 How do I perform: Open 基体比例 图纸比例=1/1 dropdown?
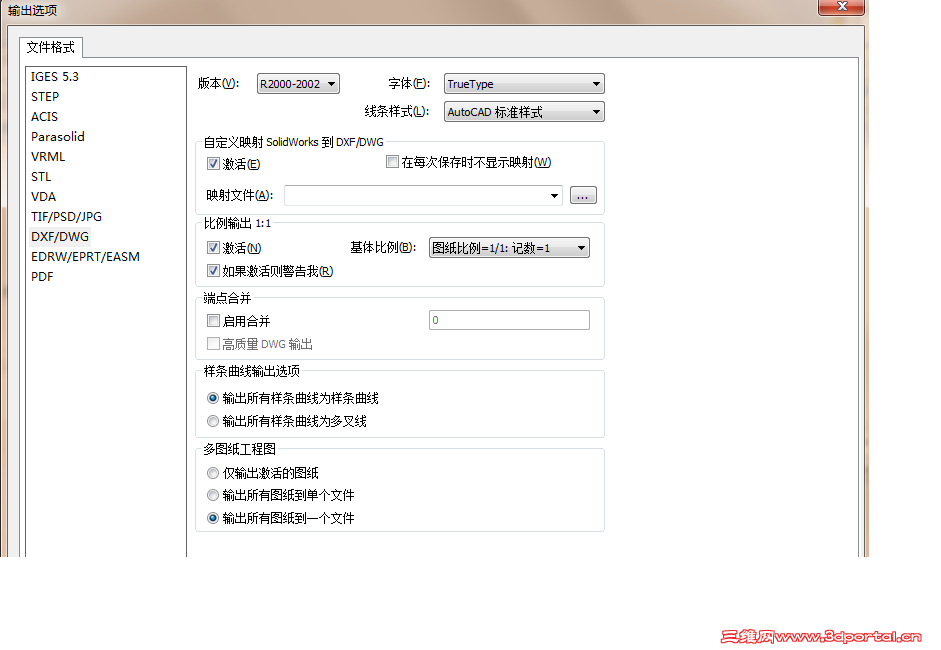pyautogui.click(x=509, y=248)
